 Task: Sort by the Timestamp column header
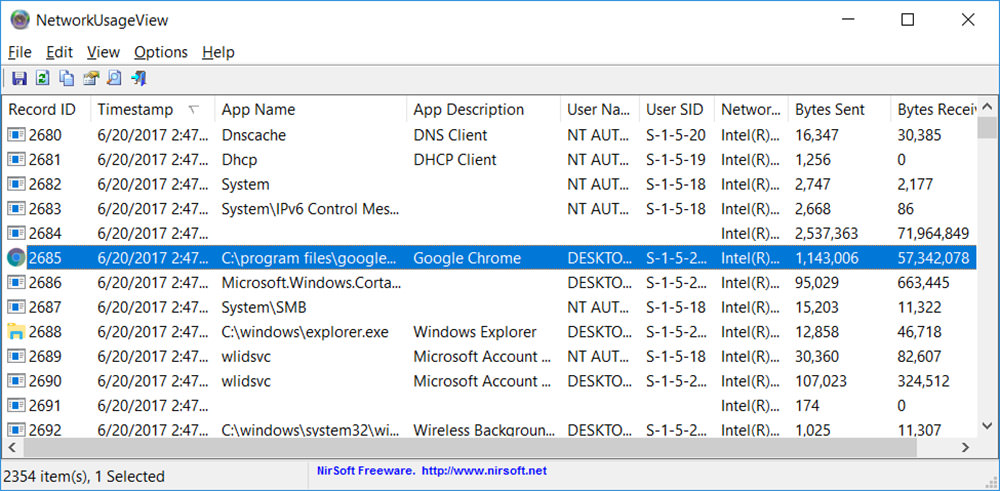(x=135, y=110)
